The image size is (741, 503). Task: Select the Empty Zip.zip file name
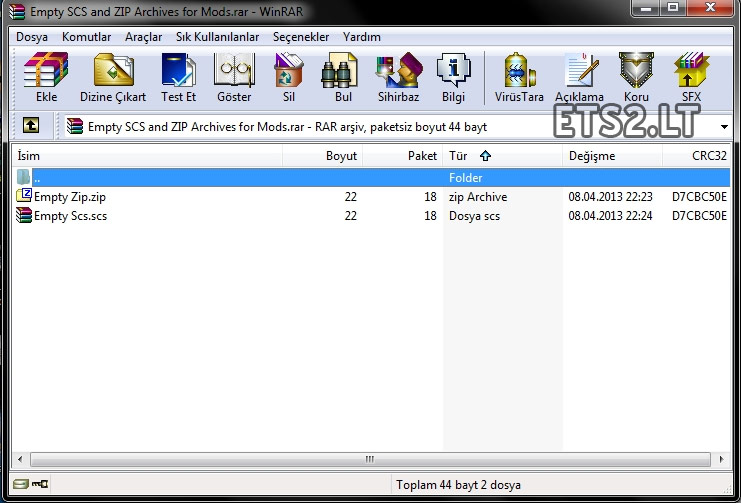(x=70, y=197)
